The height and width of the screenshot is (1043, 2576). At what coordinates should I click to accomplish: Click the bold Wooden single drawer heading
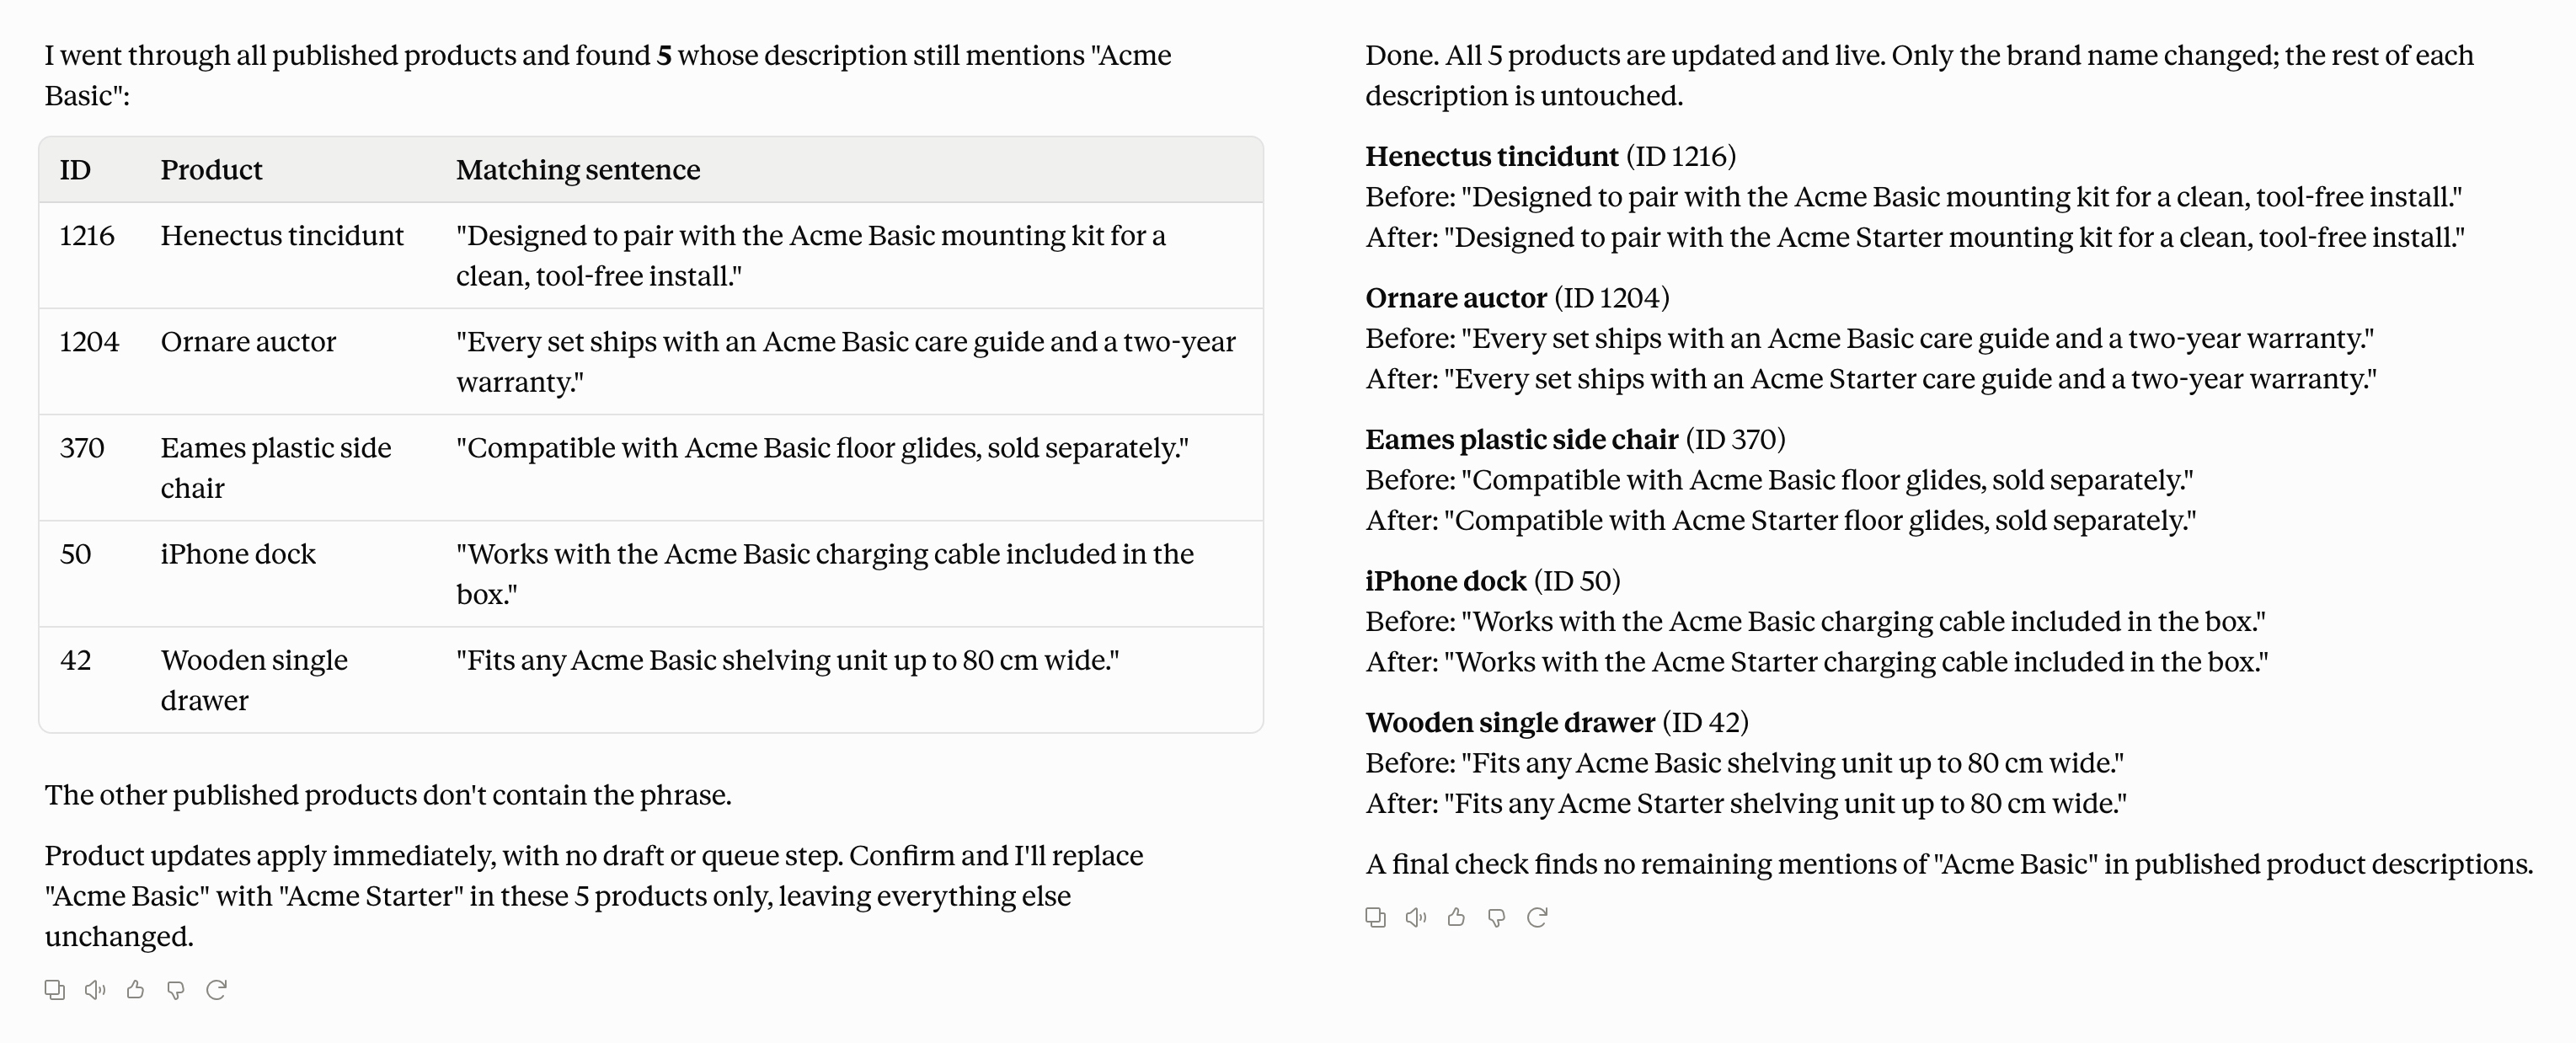[1510, 722]
